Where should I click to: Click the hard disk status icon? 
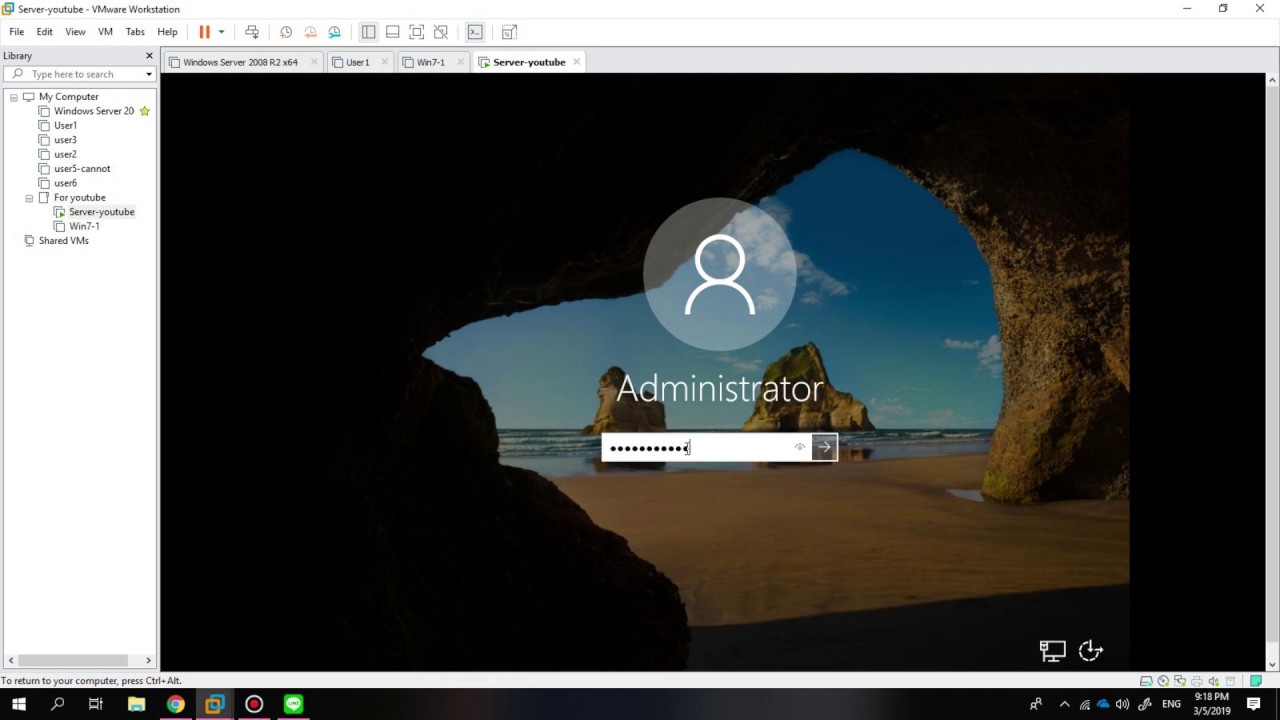(1146, 681)
